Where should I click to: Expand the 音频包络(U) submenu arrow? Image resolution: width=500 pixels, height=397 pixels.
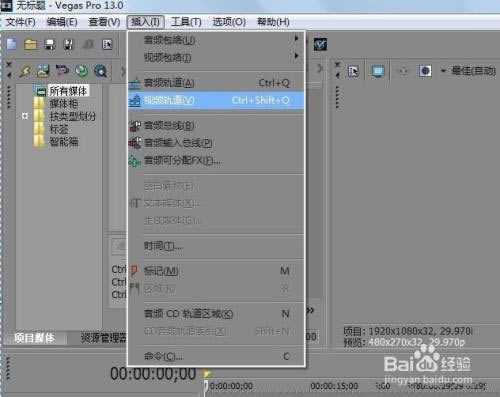pyautogui.click(x=296, y=39)
